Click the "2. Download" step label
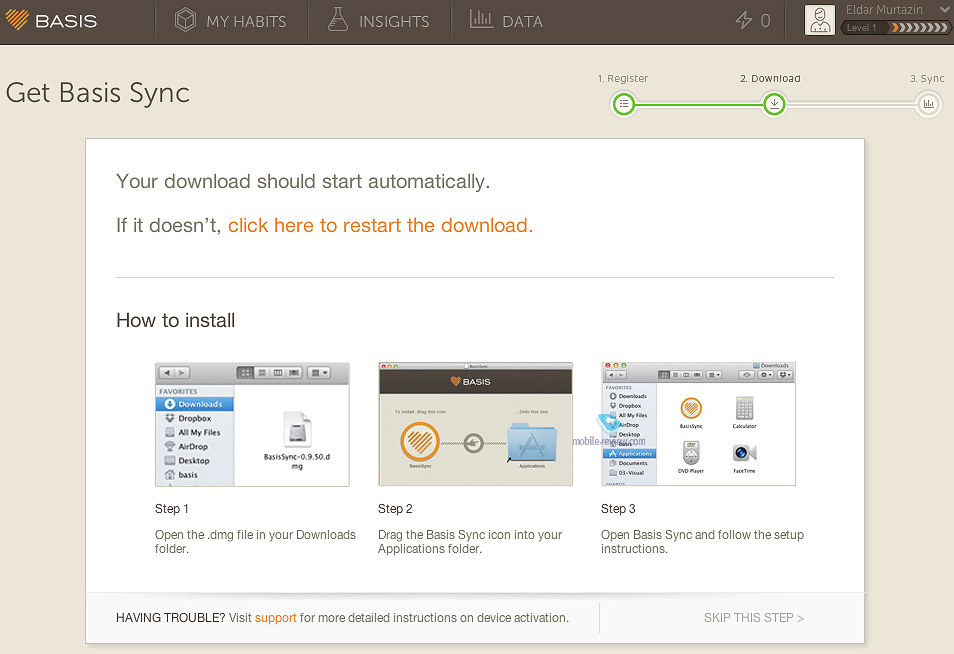This screenshot has width=954, height=654. [x=770, y=78]
